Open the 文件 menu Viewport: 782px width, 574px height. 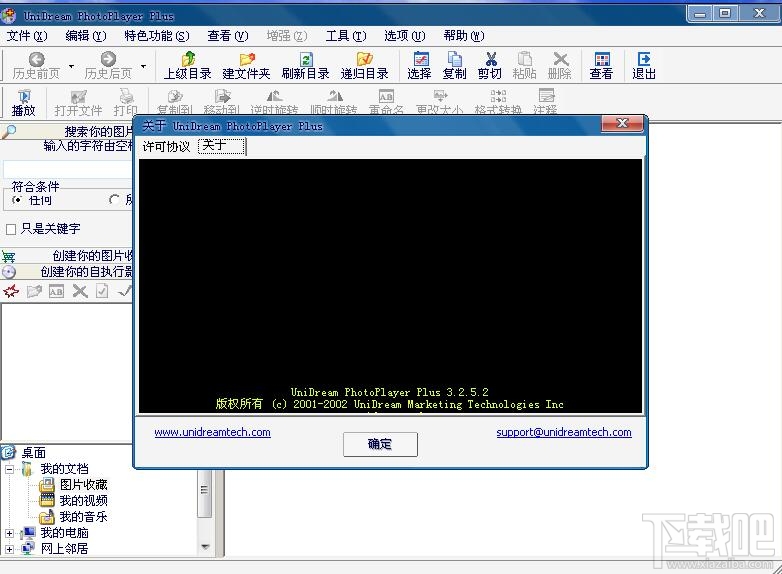click(27, 36)
